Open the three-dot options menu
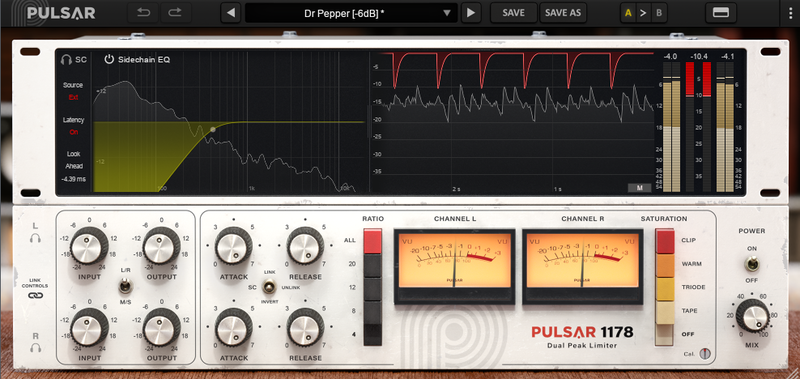This screenshot has height=379, width=800. coord(790,13)
